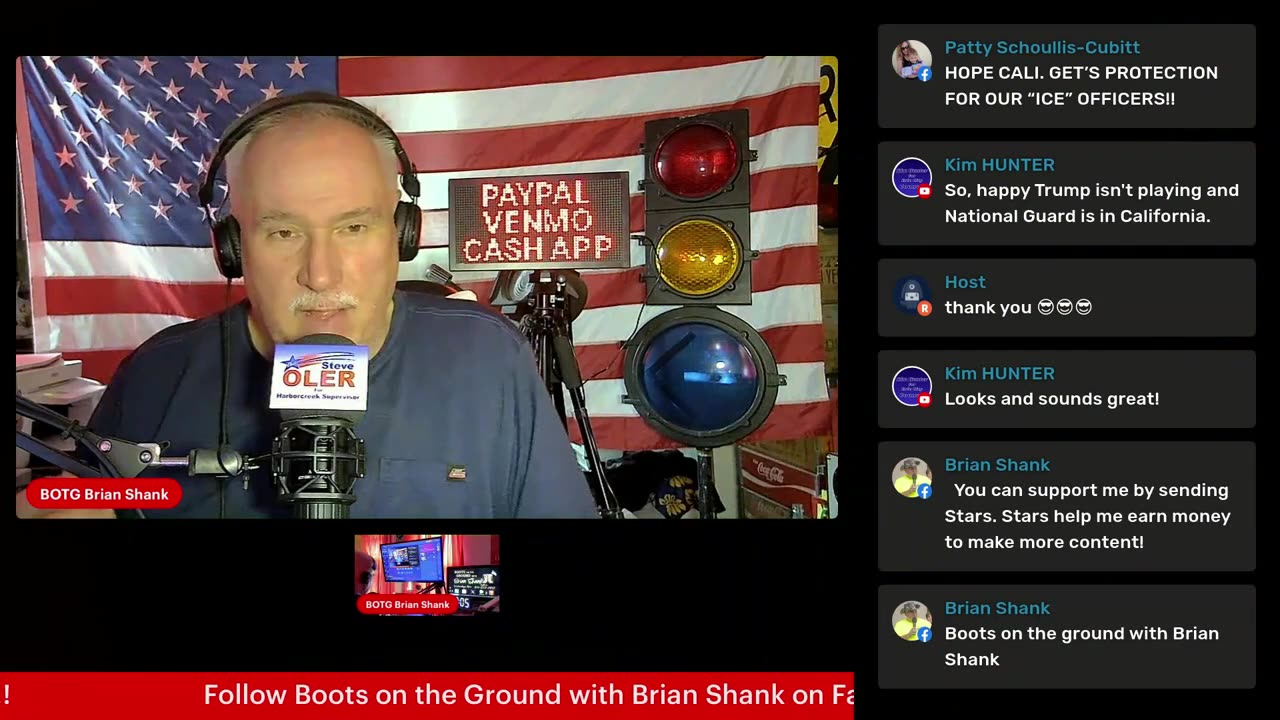Click Patty Schoullis-Cubitt's profile avatar
Image resolution: width=1280 pixels, height=720 pixels.
(911, 60)
